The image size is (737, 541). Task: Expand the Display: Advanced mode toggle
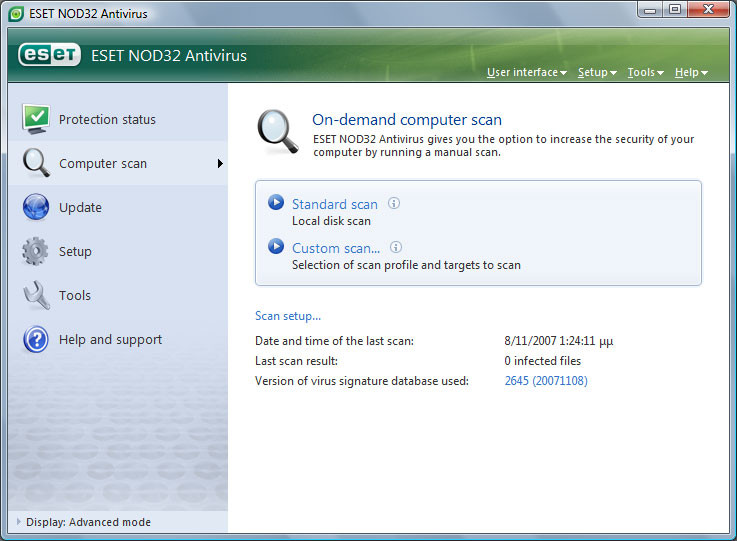[x=19, y=521]
